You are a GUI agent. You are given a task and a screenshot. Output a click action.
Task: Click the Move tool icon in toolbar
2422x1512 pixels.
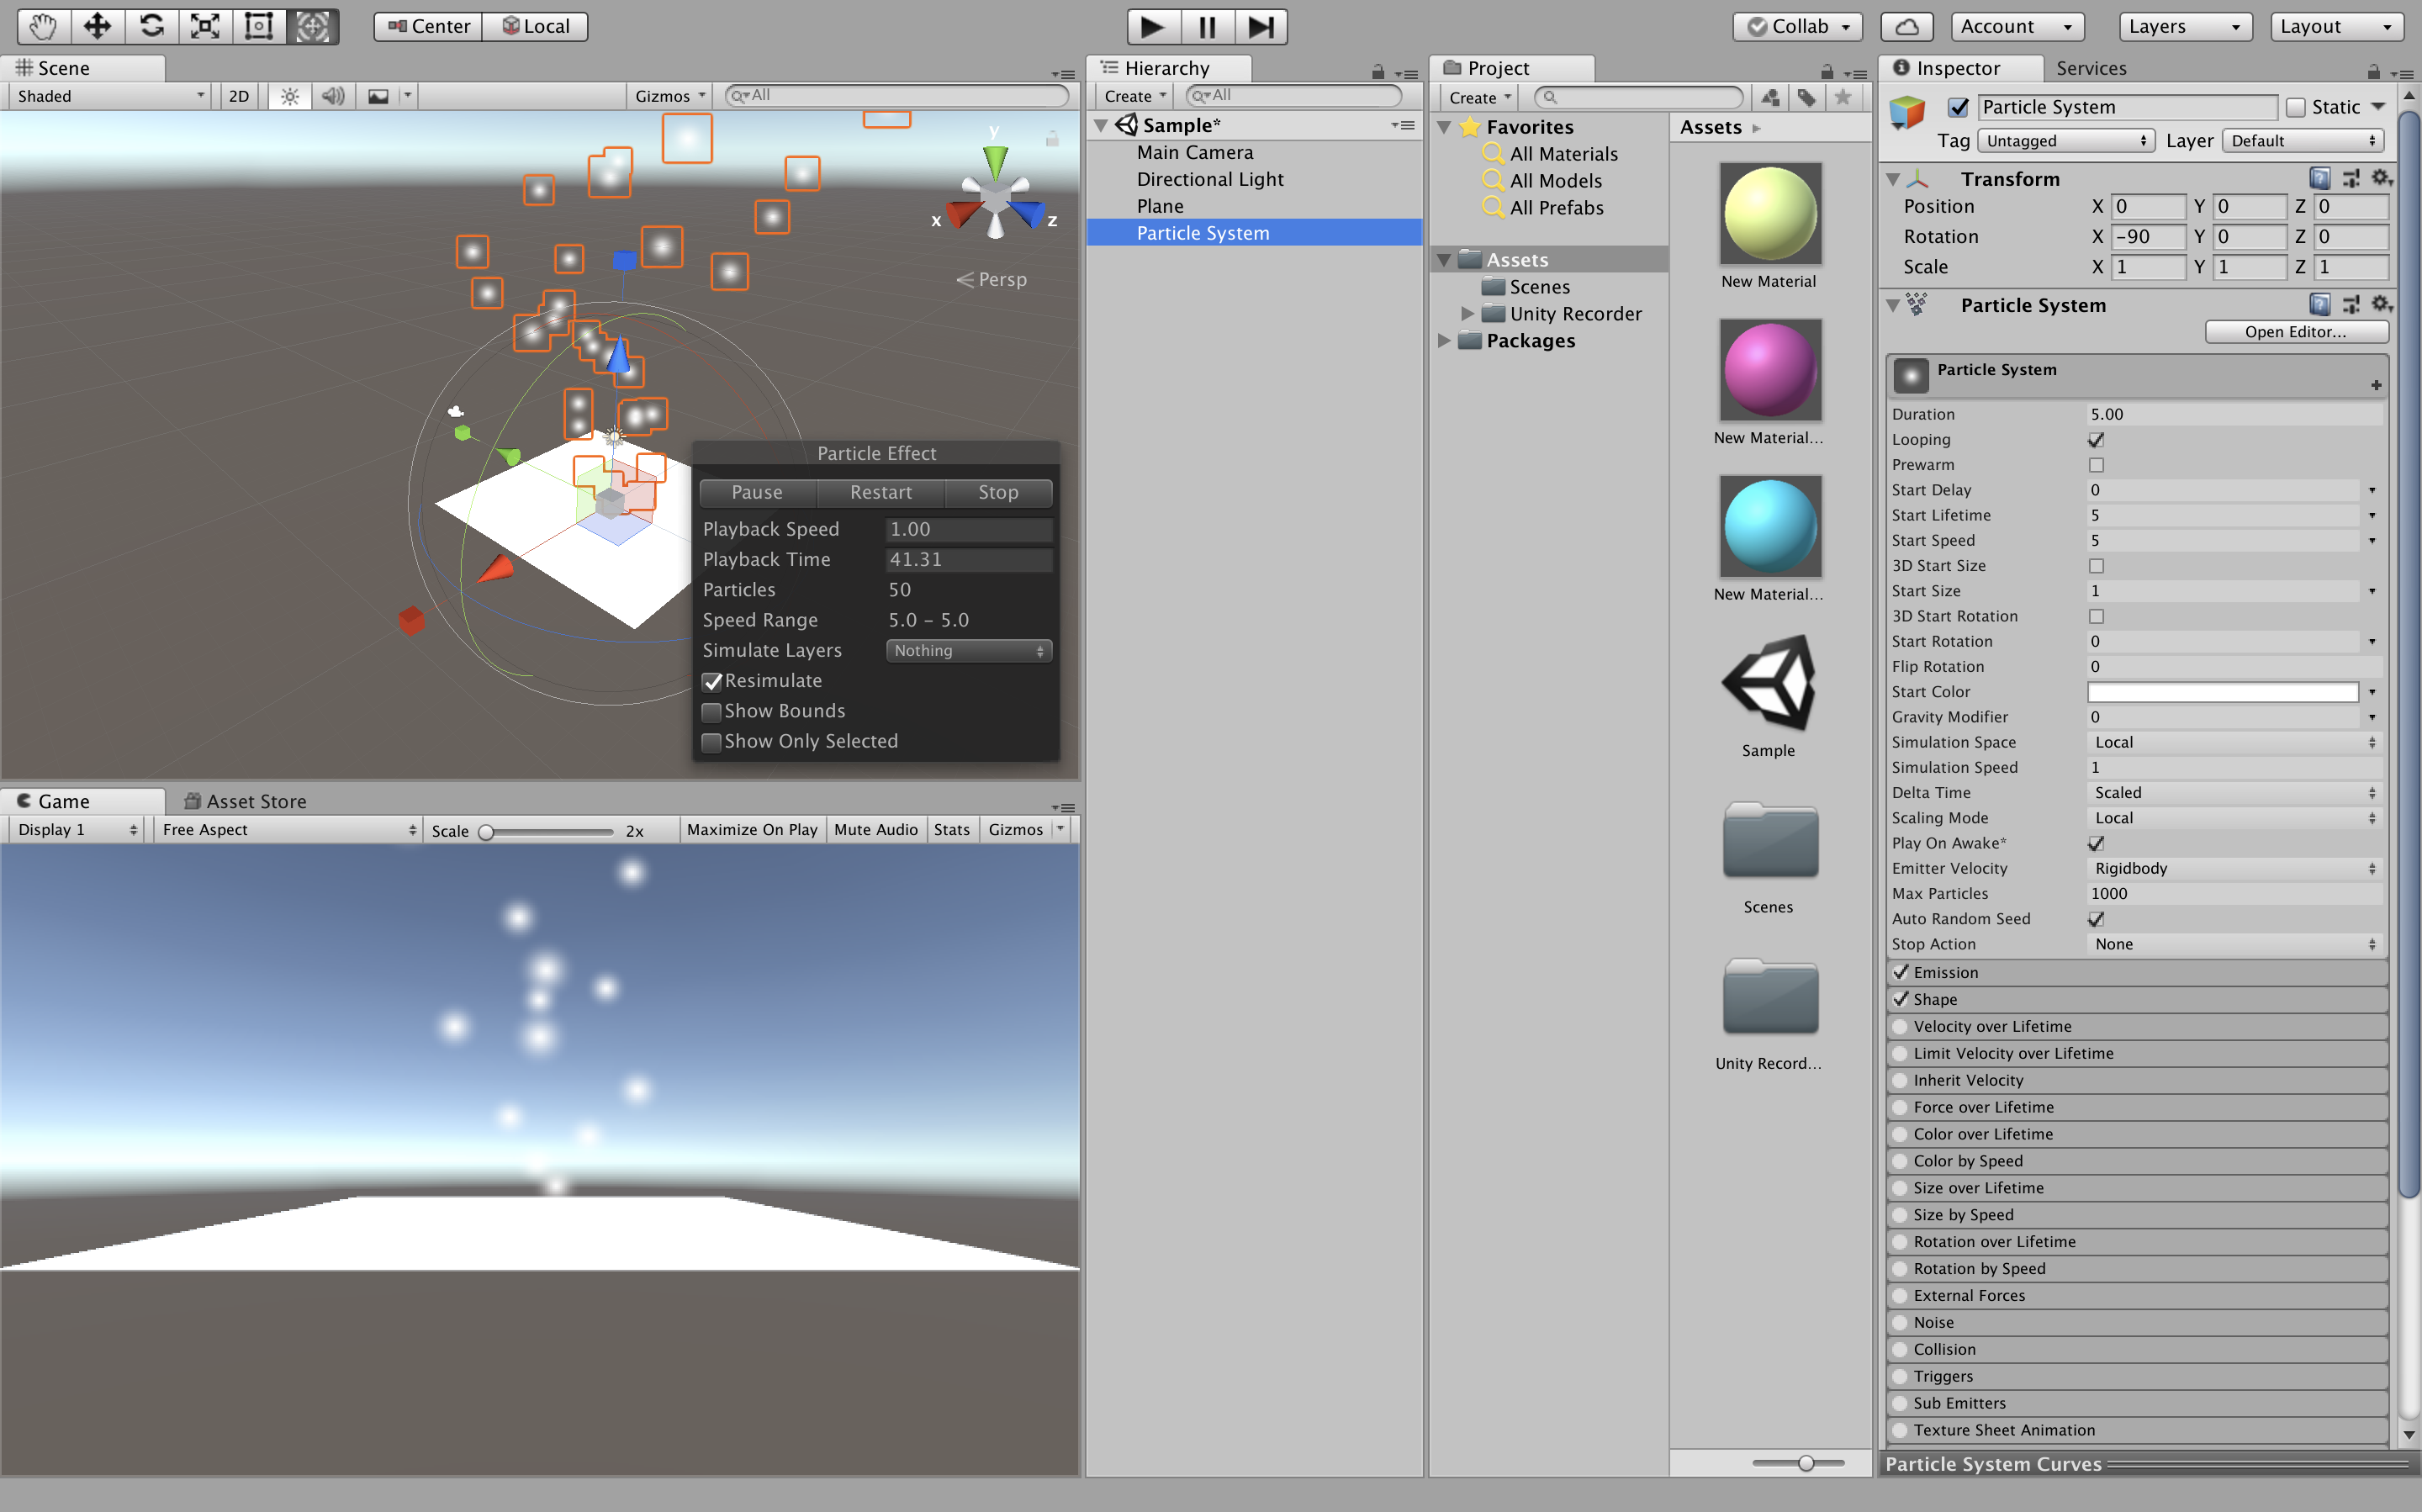click(96, 24)
